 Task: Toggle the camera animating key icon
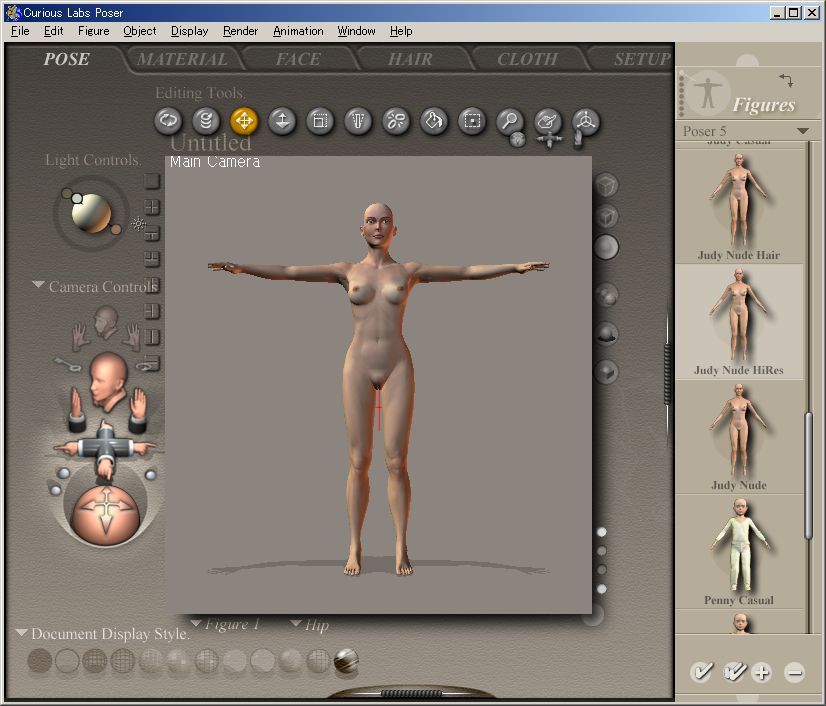click(66, 364)
